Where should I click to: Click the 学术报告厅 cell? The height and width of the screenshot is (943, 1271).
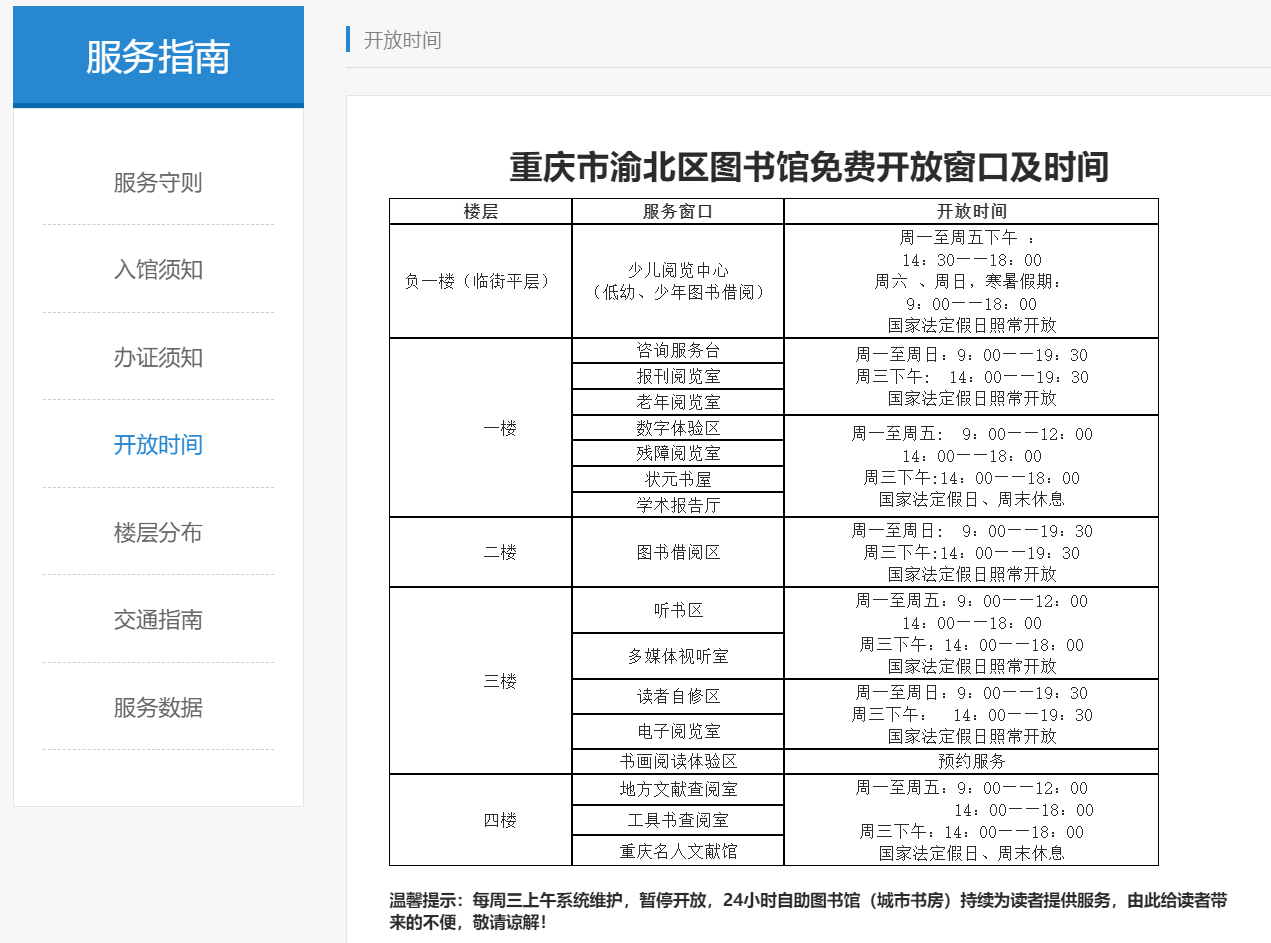(x=678, y=505)
